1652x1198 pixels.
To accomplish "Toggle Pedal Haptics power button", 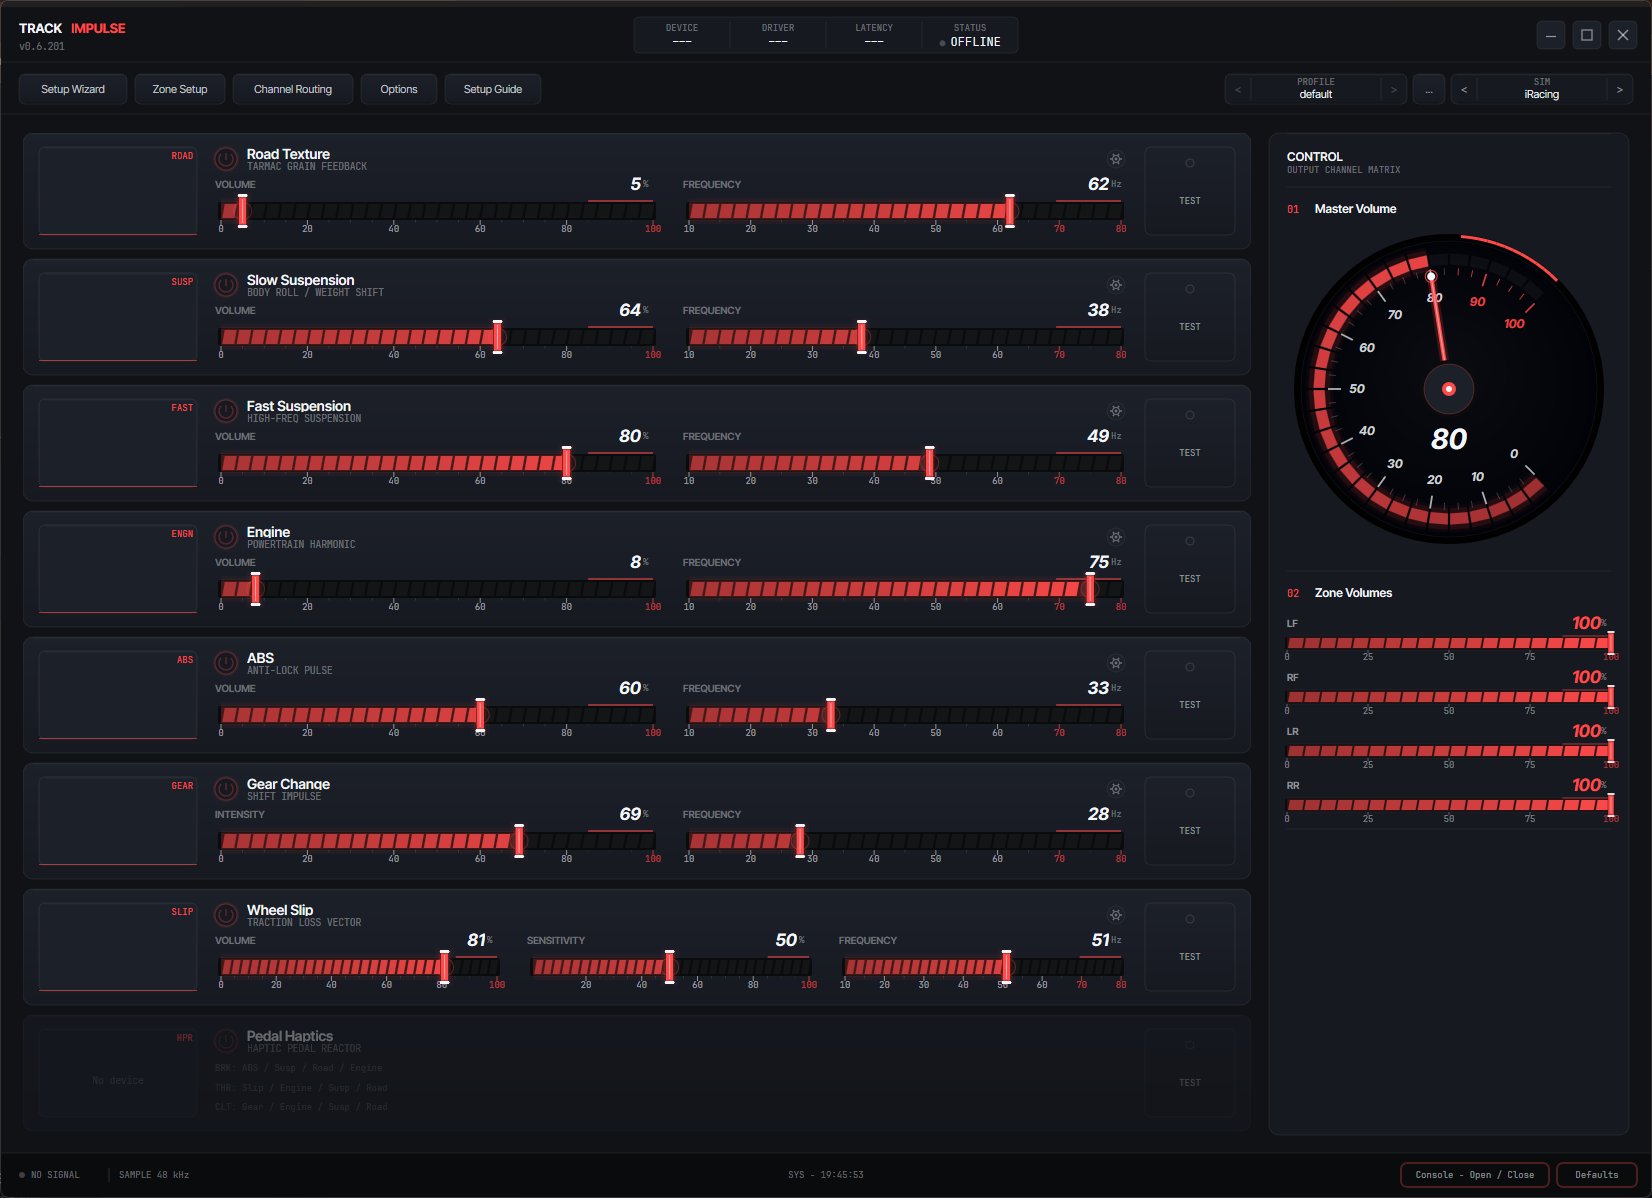I will 226,1040.
